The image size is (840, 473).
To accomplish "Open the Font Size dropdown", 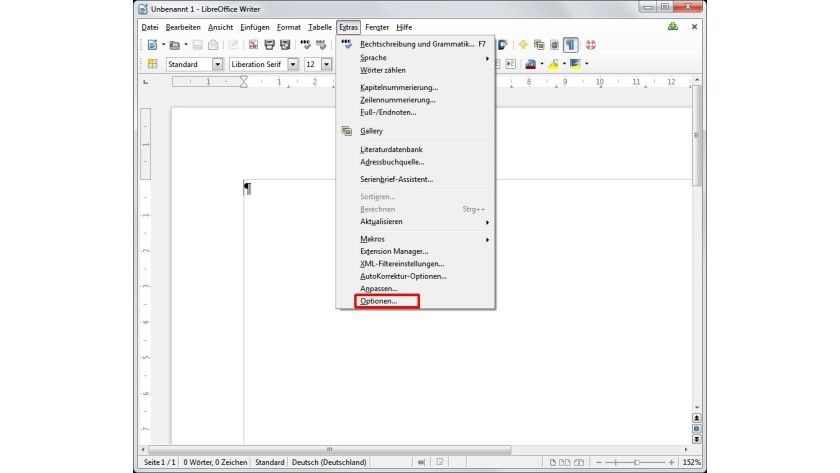I will [x=326, y=64].
